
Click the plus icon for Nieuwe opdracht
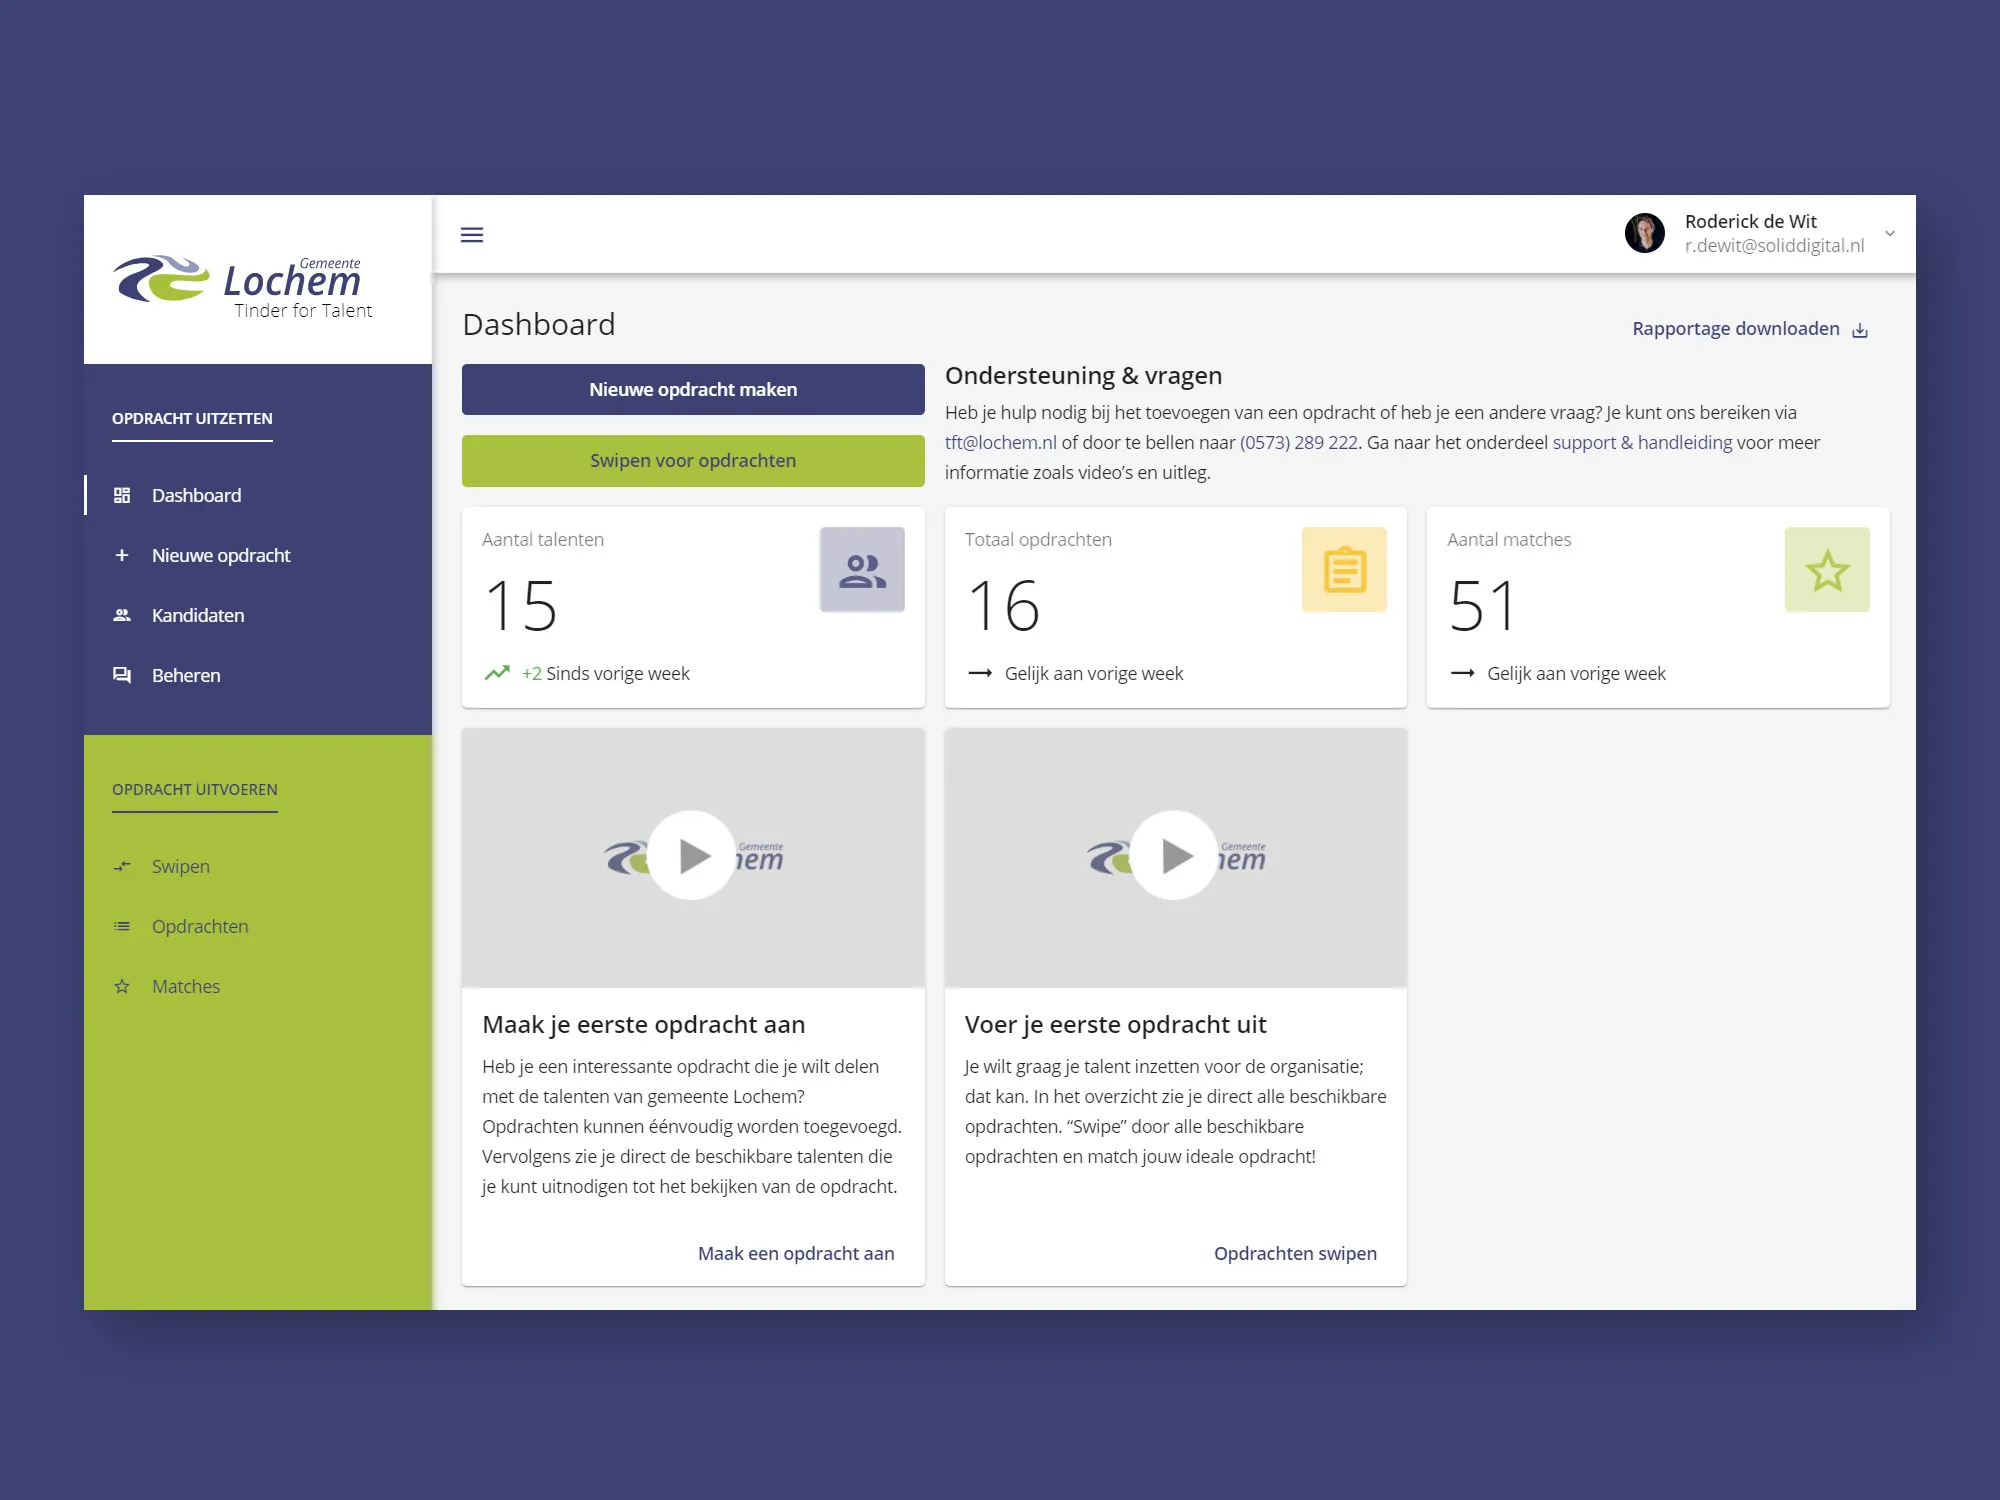pyautogui.click(x=122, y=555)
